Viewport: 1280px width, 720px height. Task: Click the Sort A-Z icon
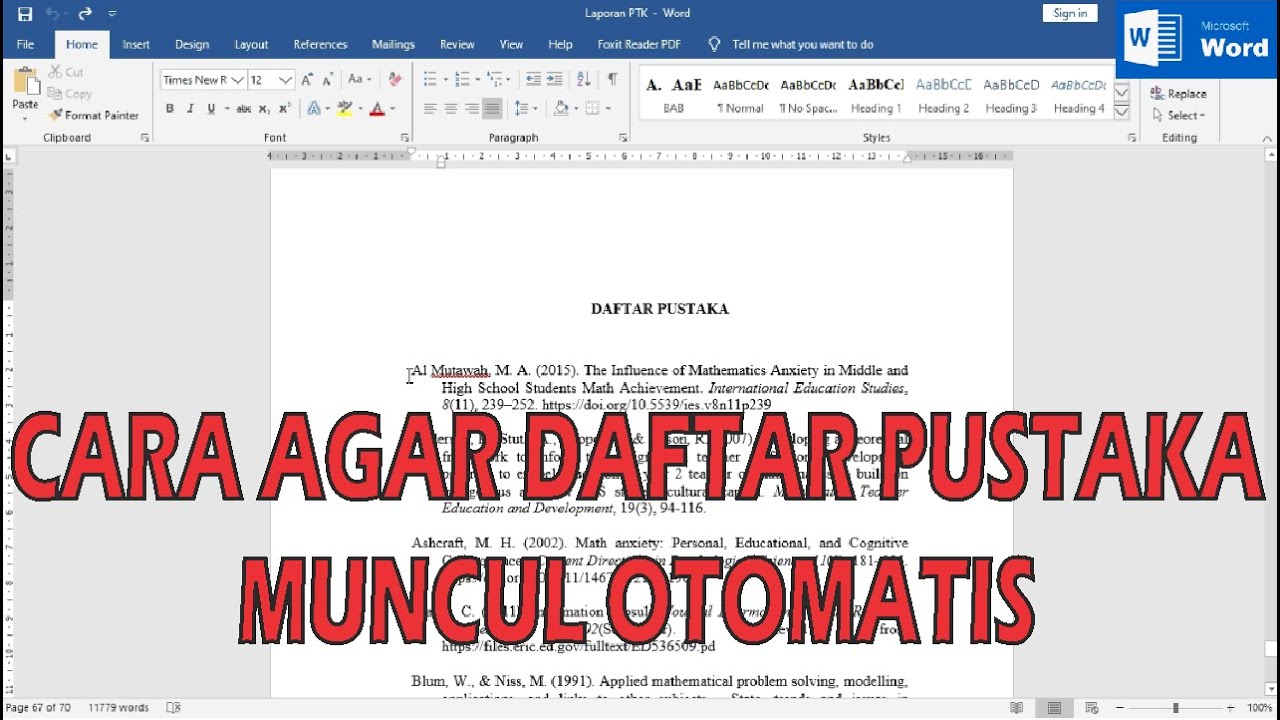pyautogui.click(x=584, y=79)
